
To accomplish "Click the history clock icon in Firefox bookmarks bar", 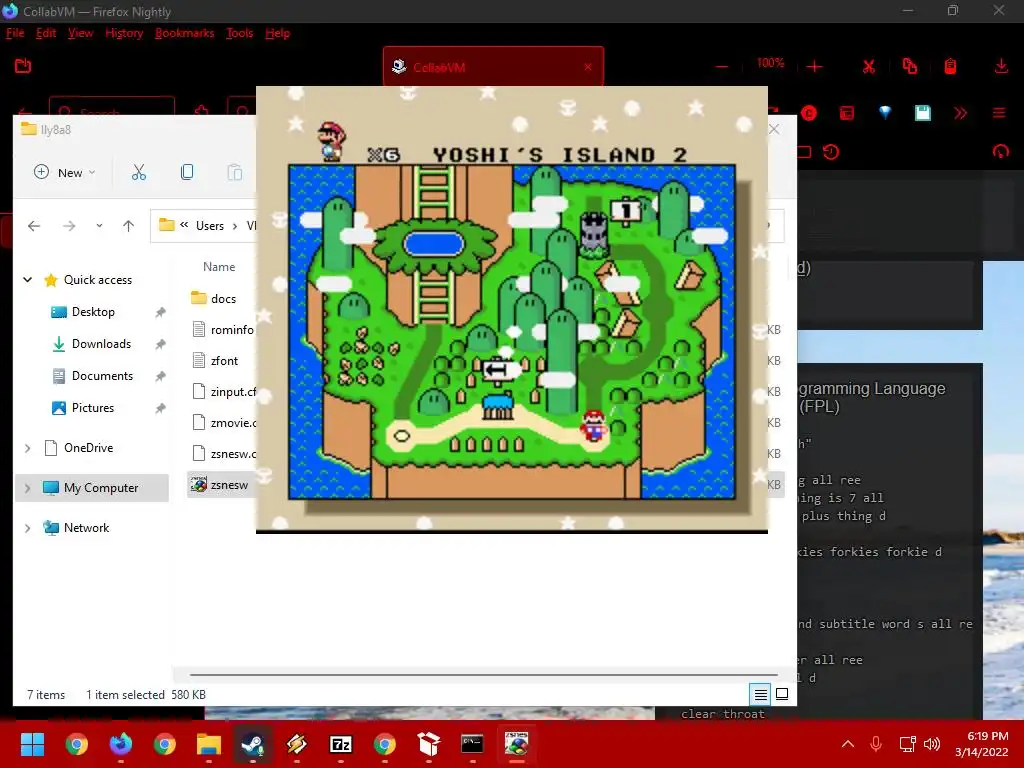I will coord(831,152).
